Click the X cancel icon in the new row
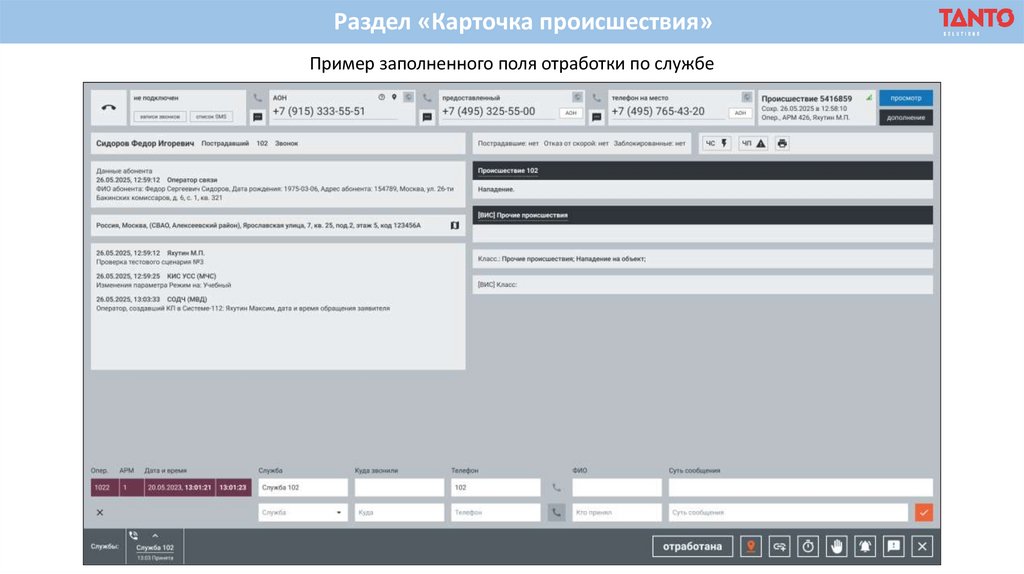The image size is (1024, 574). point(100,513)
